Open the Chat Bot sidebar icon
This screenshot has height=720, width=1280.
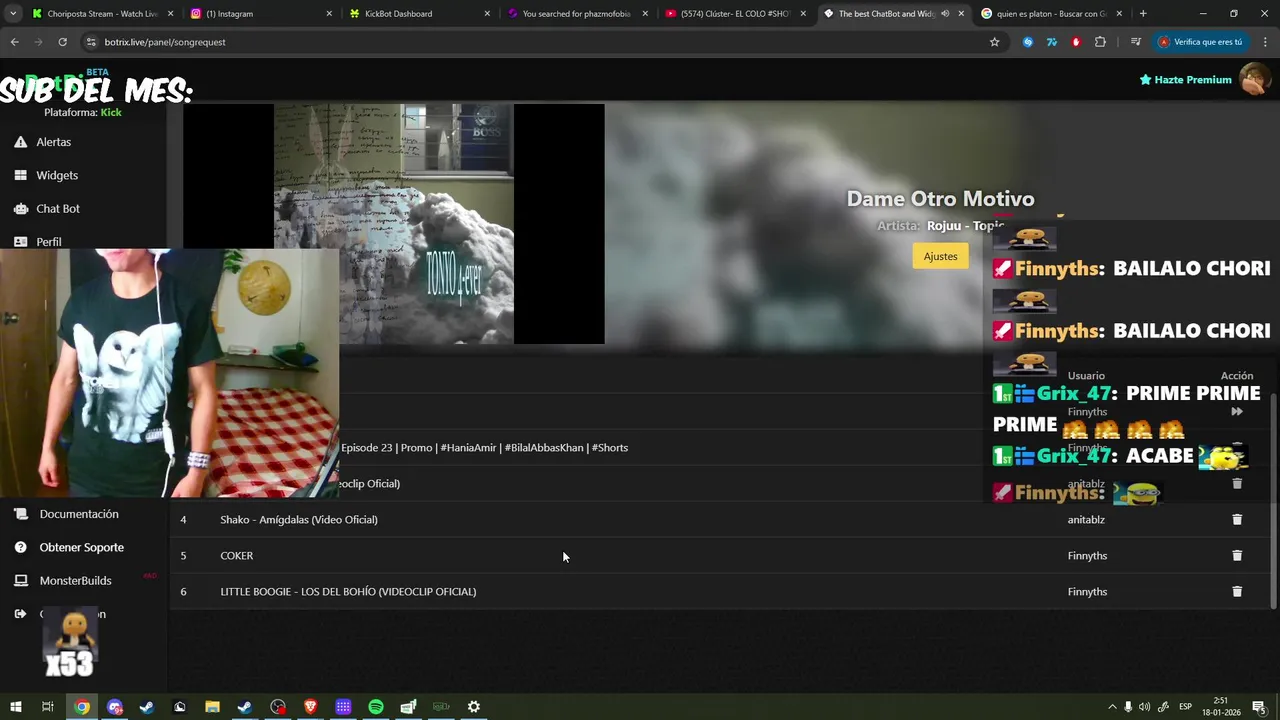20,209
